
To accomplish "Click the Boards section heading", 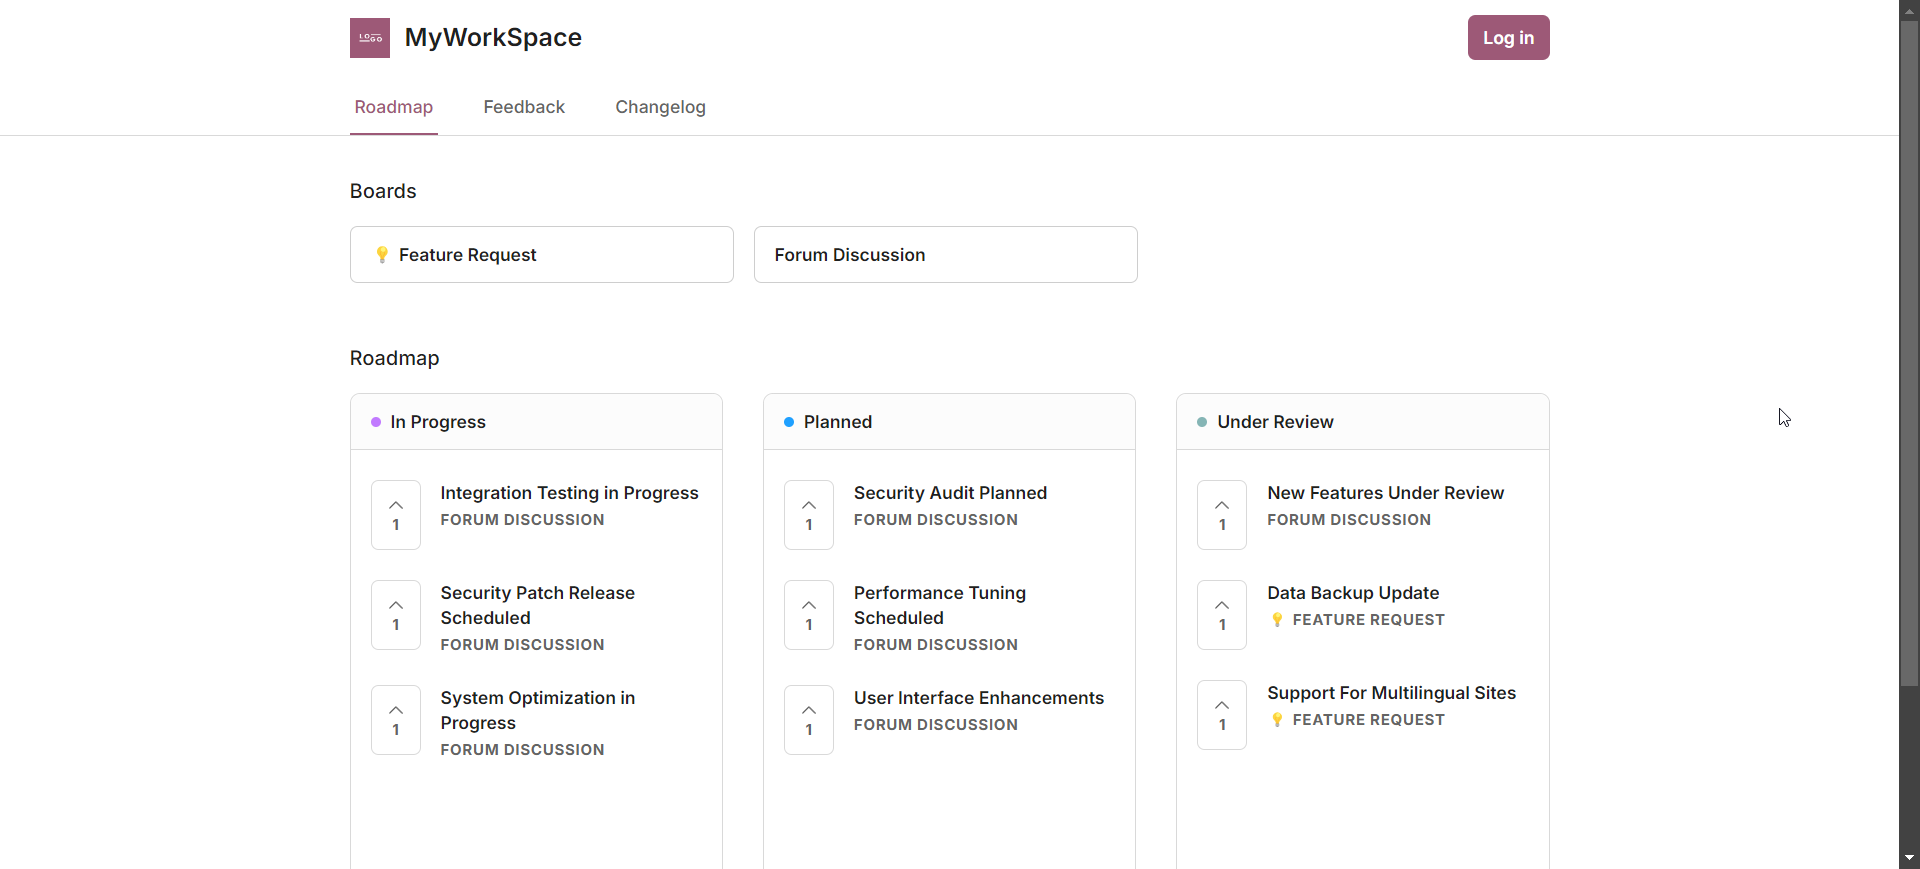I will (x=383, y=191).
